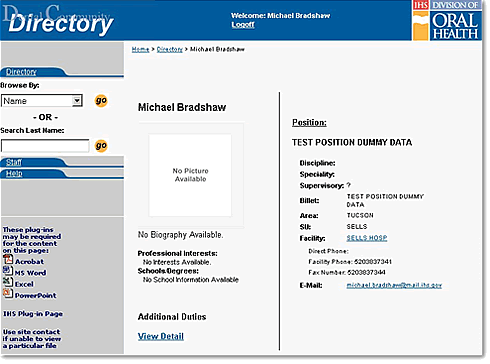Open the Browse By Name dropdown

click(42, 101)
